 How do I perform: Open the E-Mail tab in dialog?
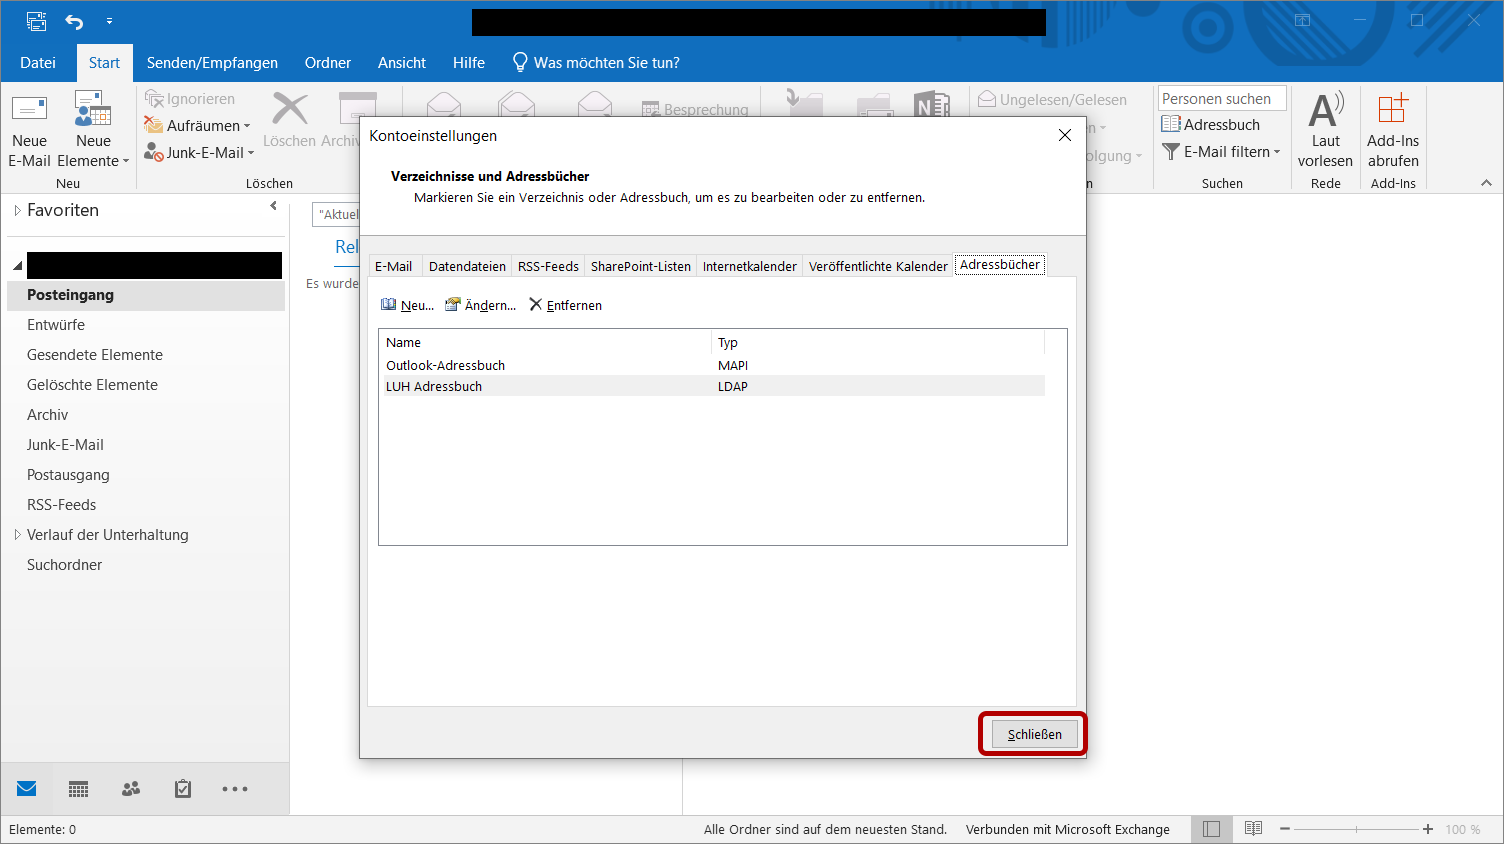tap(393, 266)
